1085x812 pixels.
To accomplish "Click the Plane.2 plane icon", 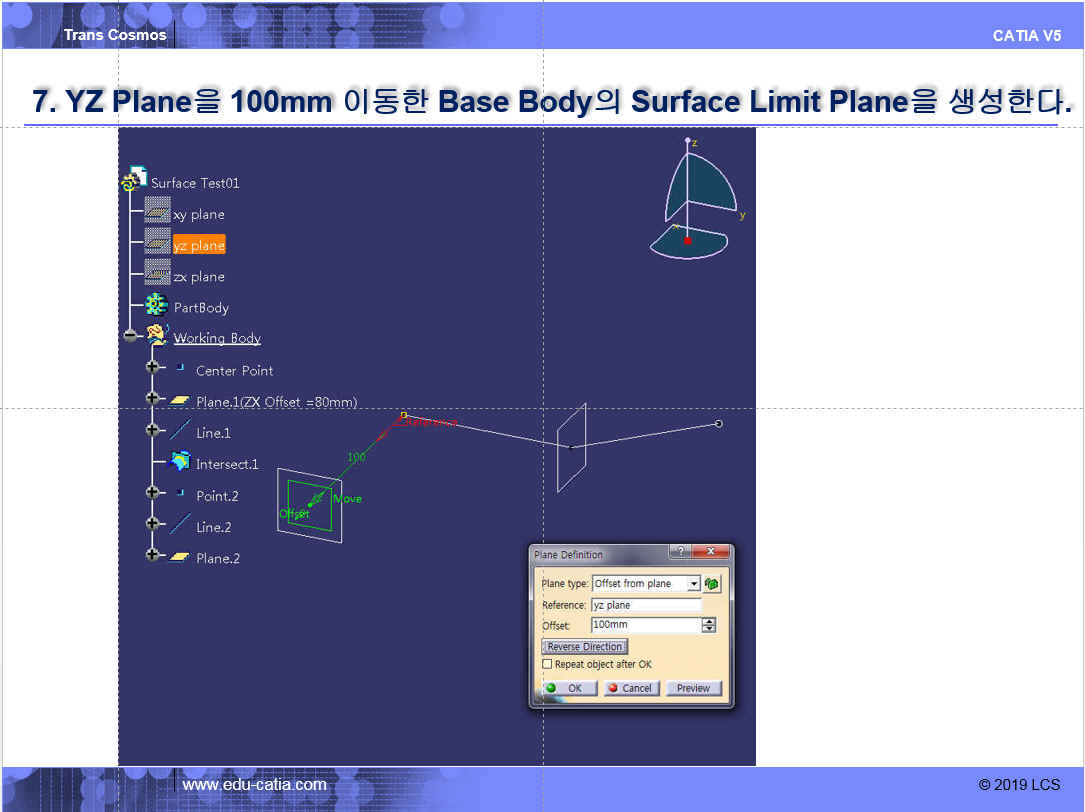I will (180, 557).
